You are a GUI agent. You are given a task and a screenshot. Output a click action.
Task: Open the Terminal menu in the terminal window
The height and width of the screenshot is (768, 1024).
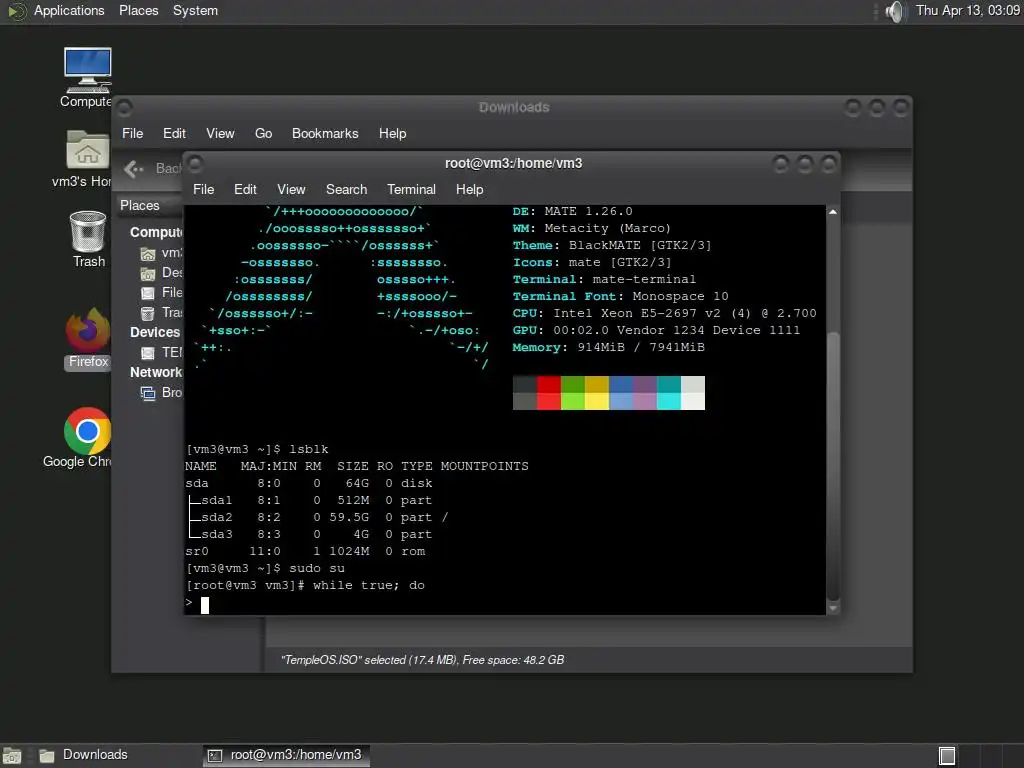[411, 189]
